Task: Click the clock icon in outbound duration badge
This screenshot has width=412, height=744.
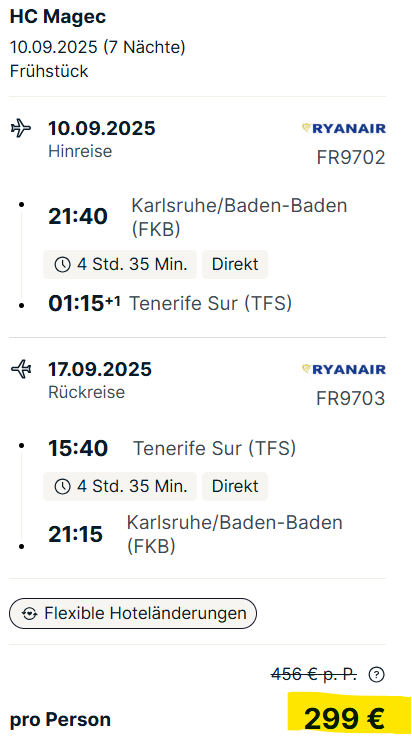Action: (x=63, y=265)
